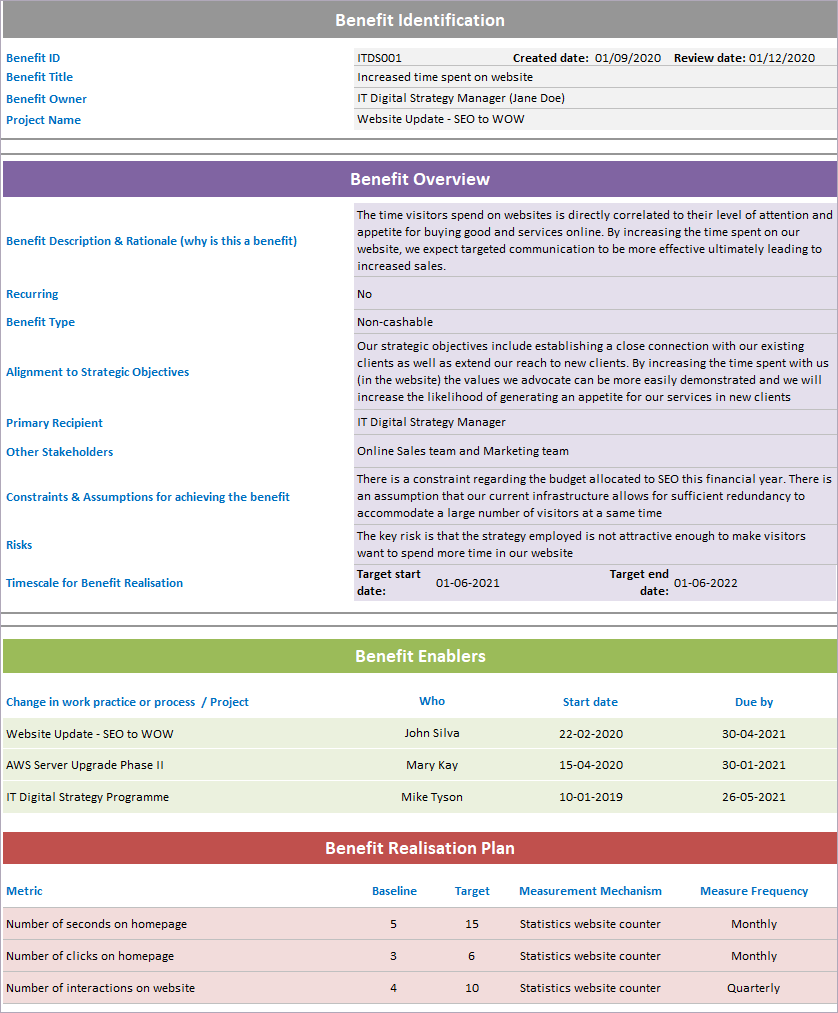Select the Recurring value No

pyautogui.click(x=365, y=293)
